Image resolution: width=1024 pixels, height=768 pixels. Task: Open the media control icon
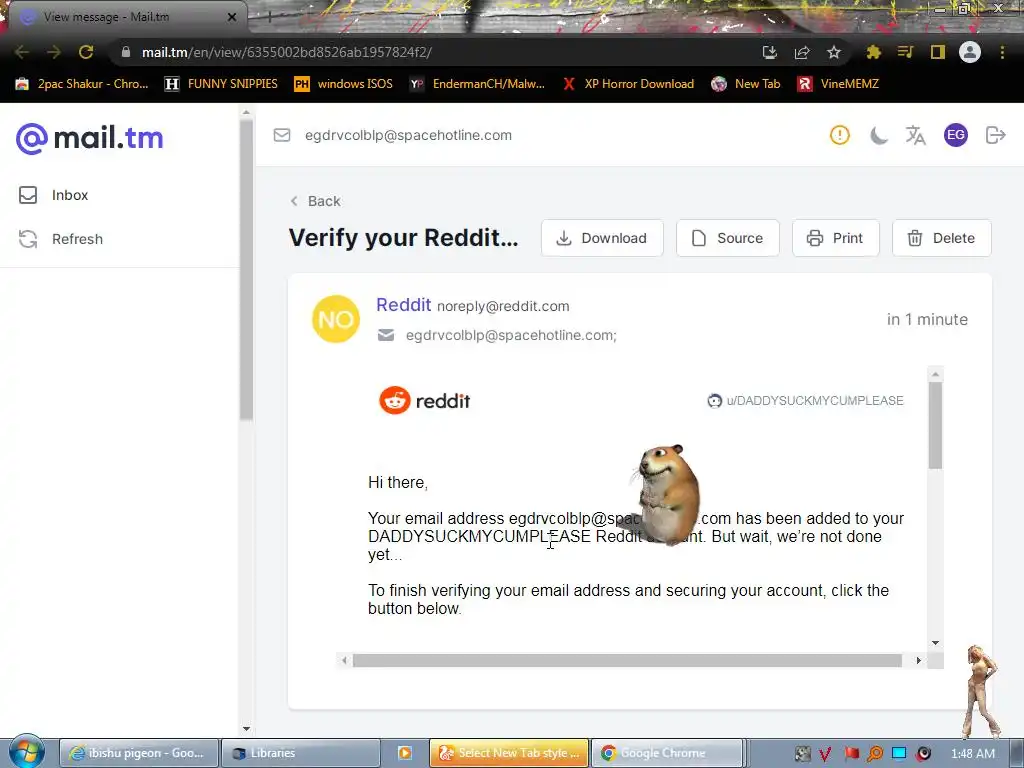point(905,52)
